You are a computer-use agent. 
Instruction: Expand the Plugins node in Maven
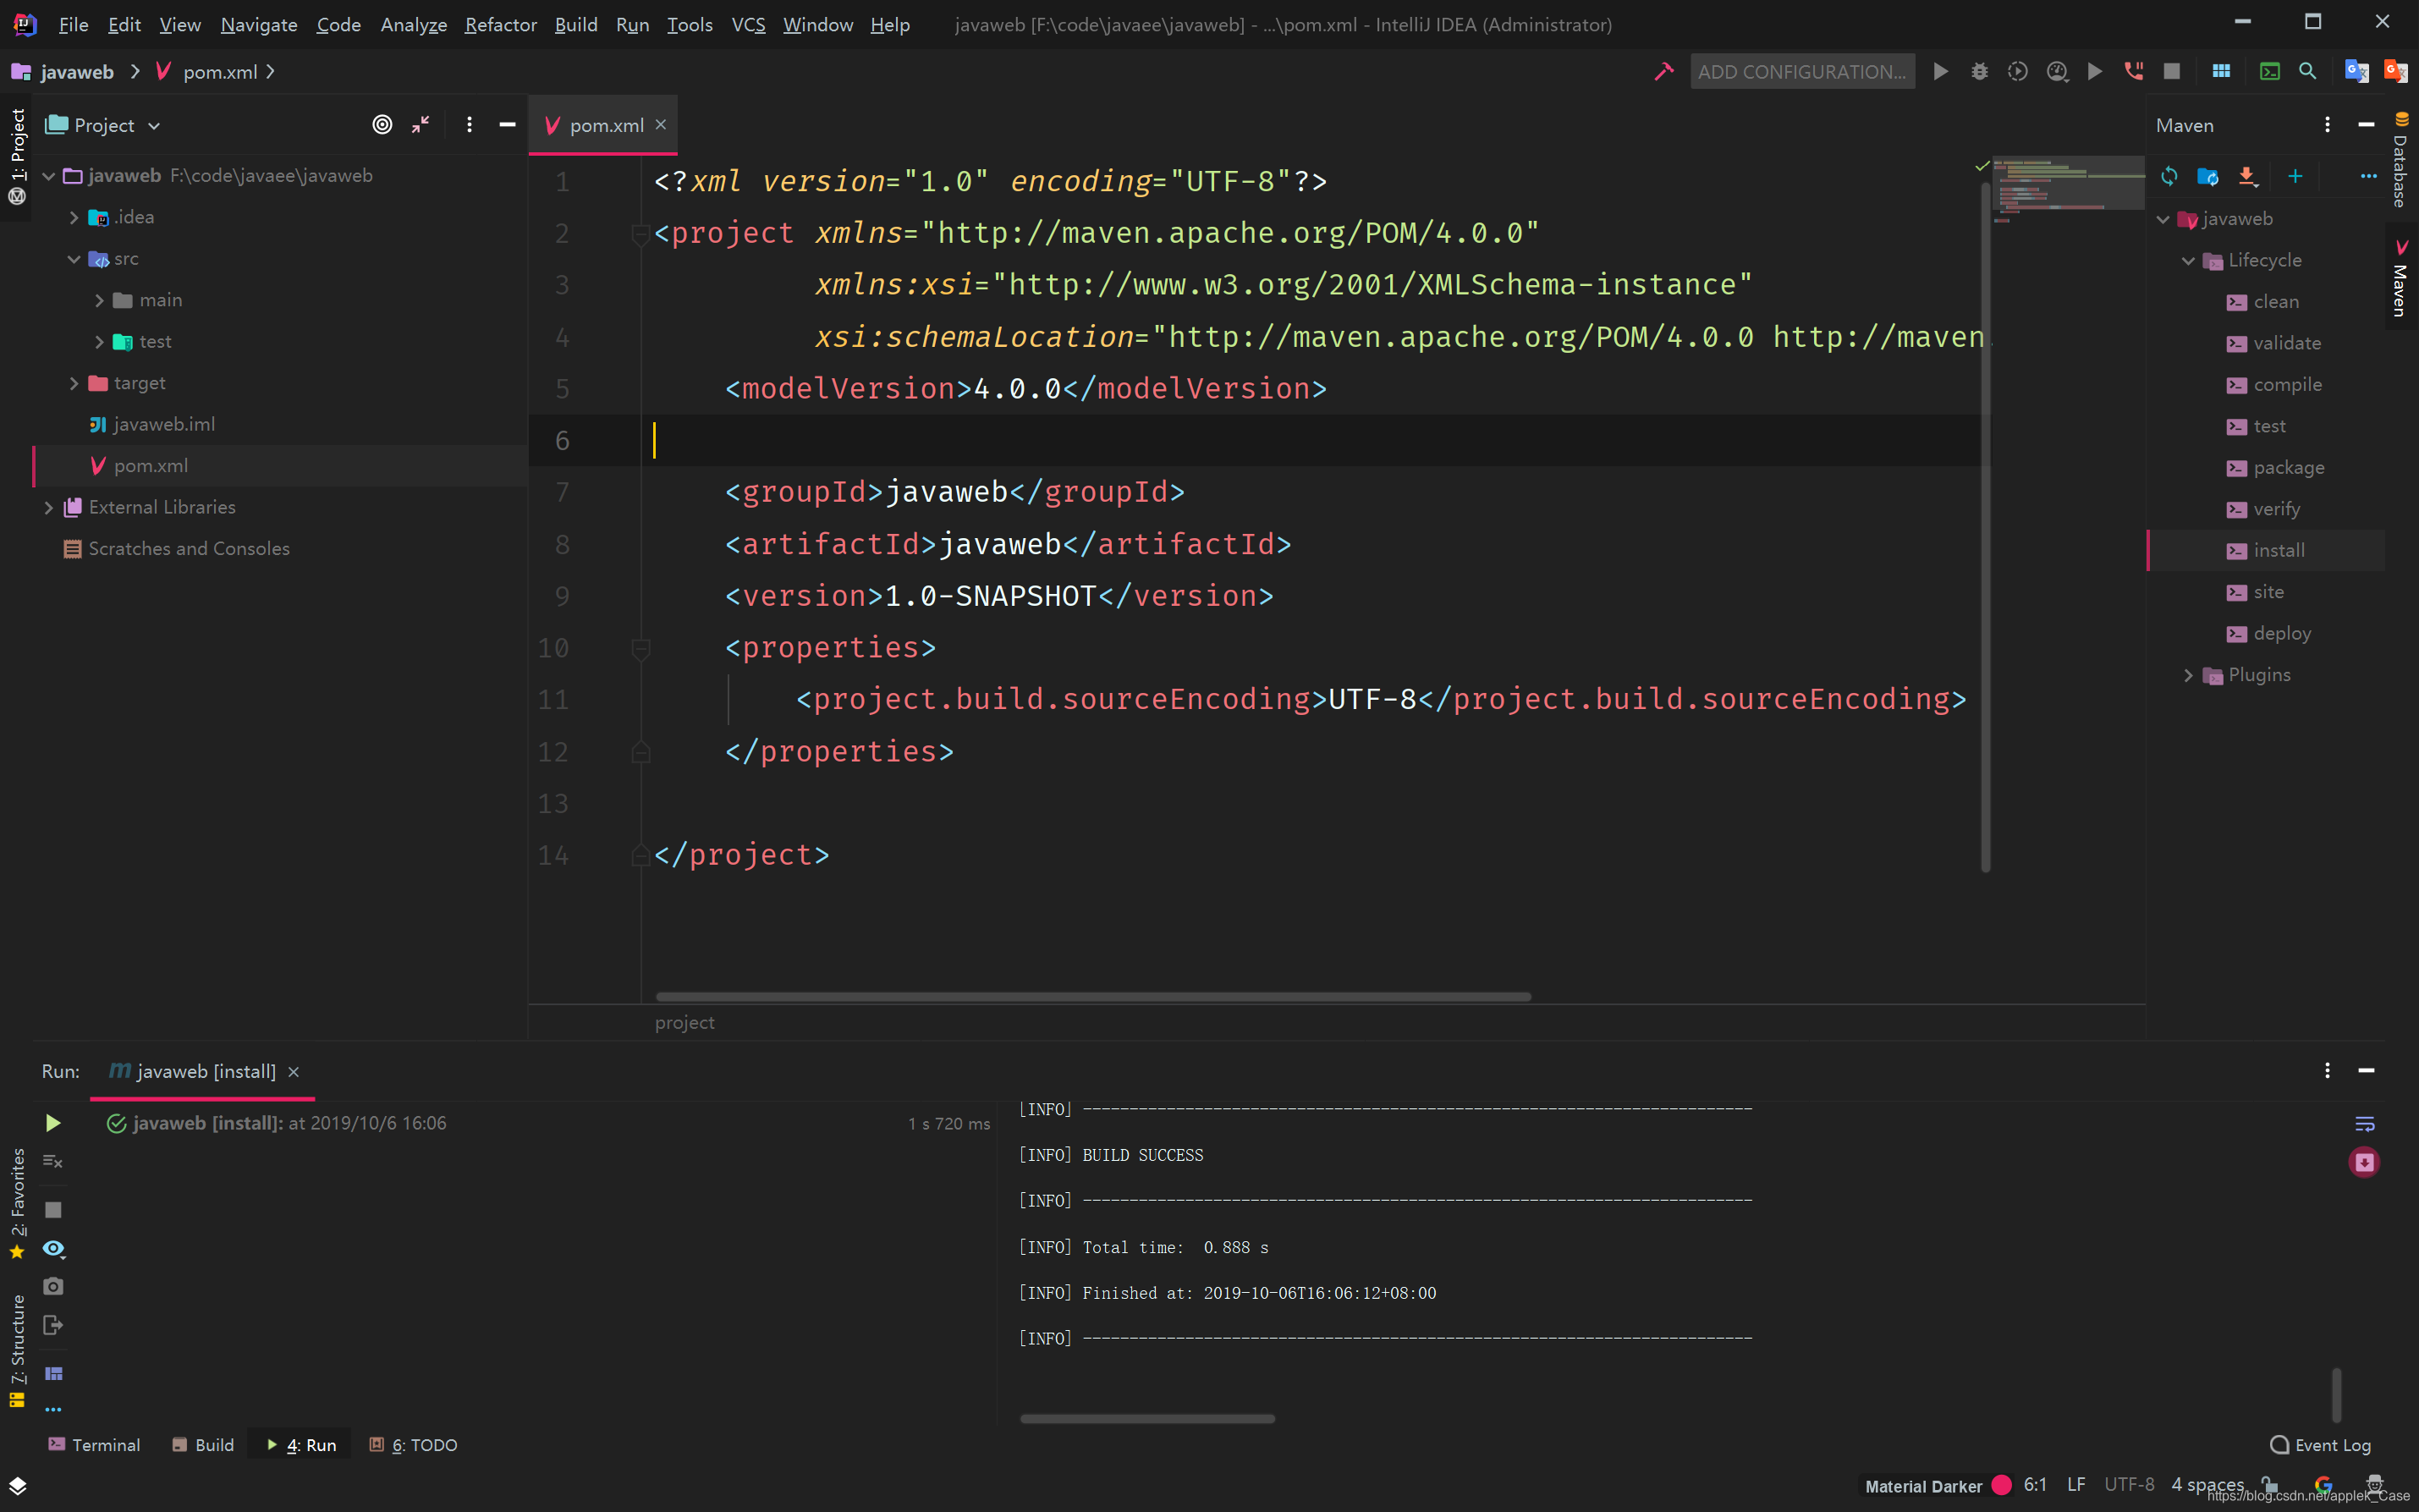click(2188, 675)
